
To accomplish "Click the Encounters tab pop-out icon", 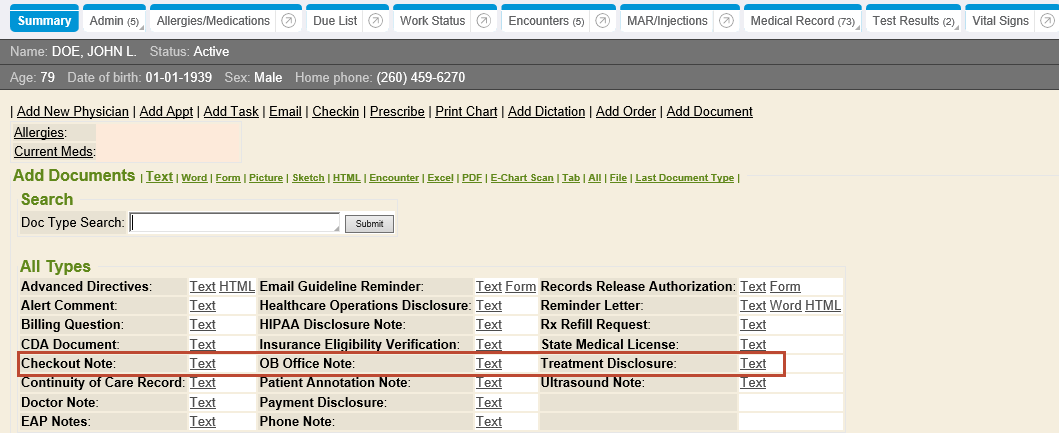I will click(x=603, y=20).
